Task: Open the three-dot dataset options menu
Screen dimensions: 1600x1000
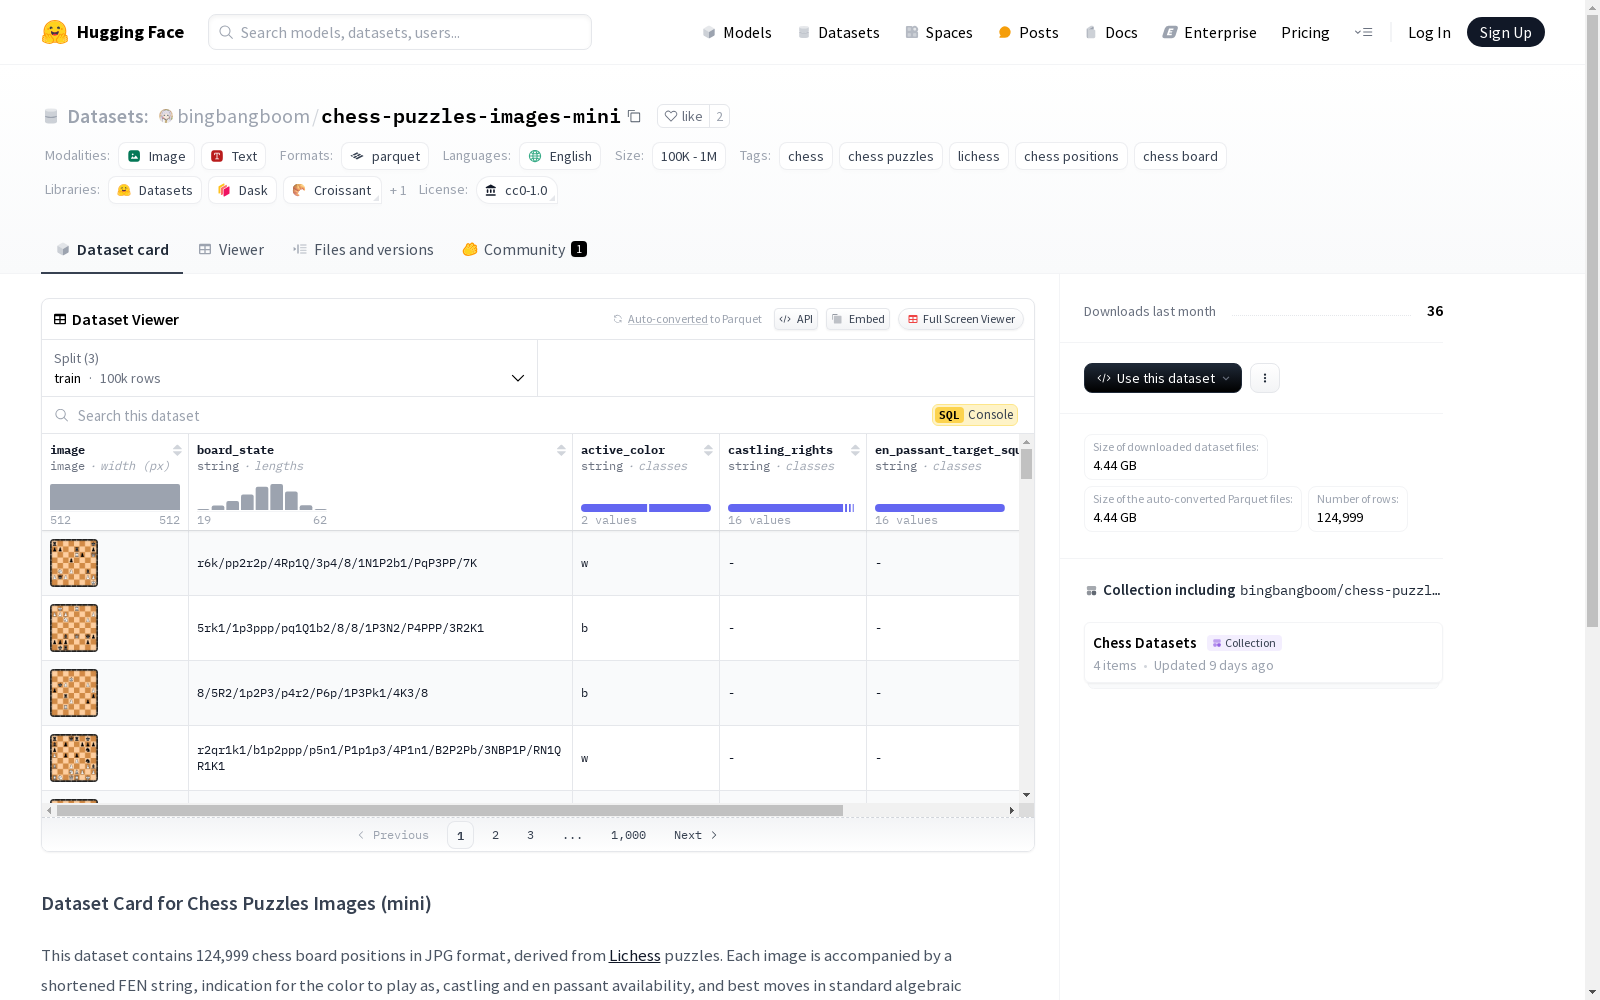Action: (1265, 378)
